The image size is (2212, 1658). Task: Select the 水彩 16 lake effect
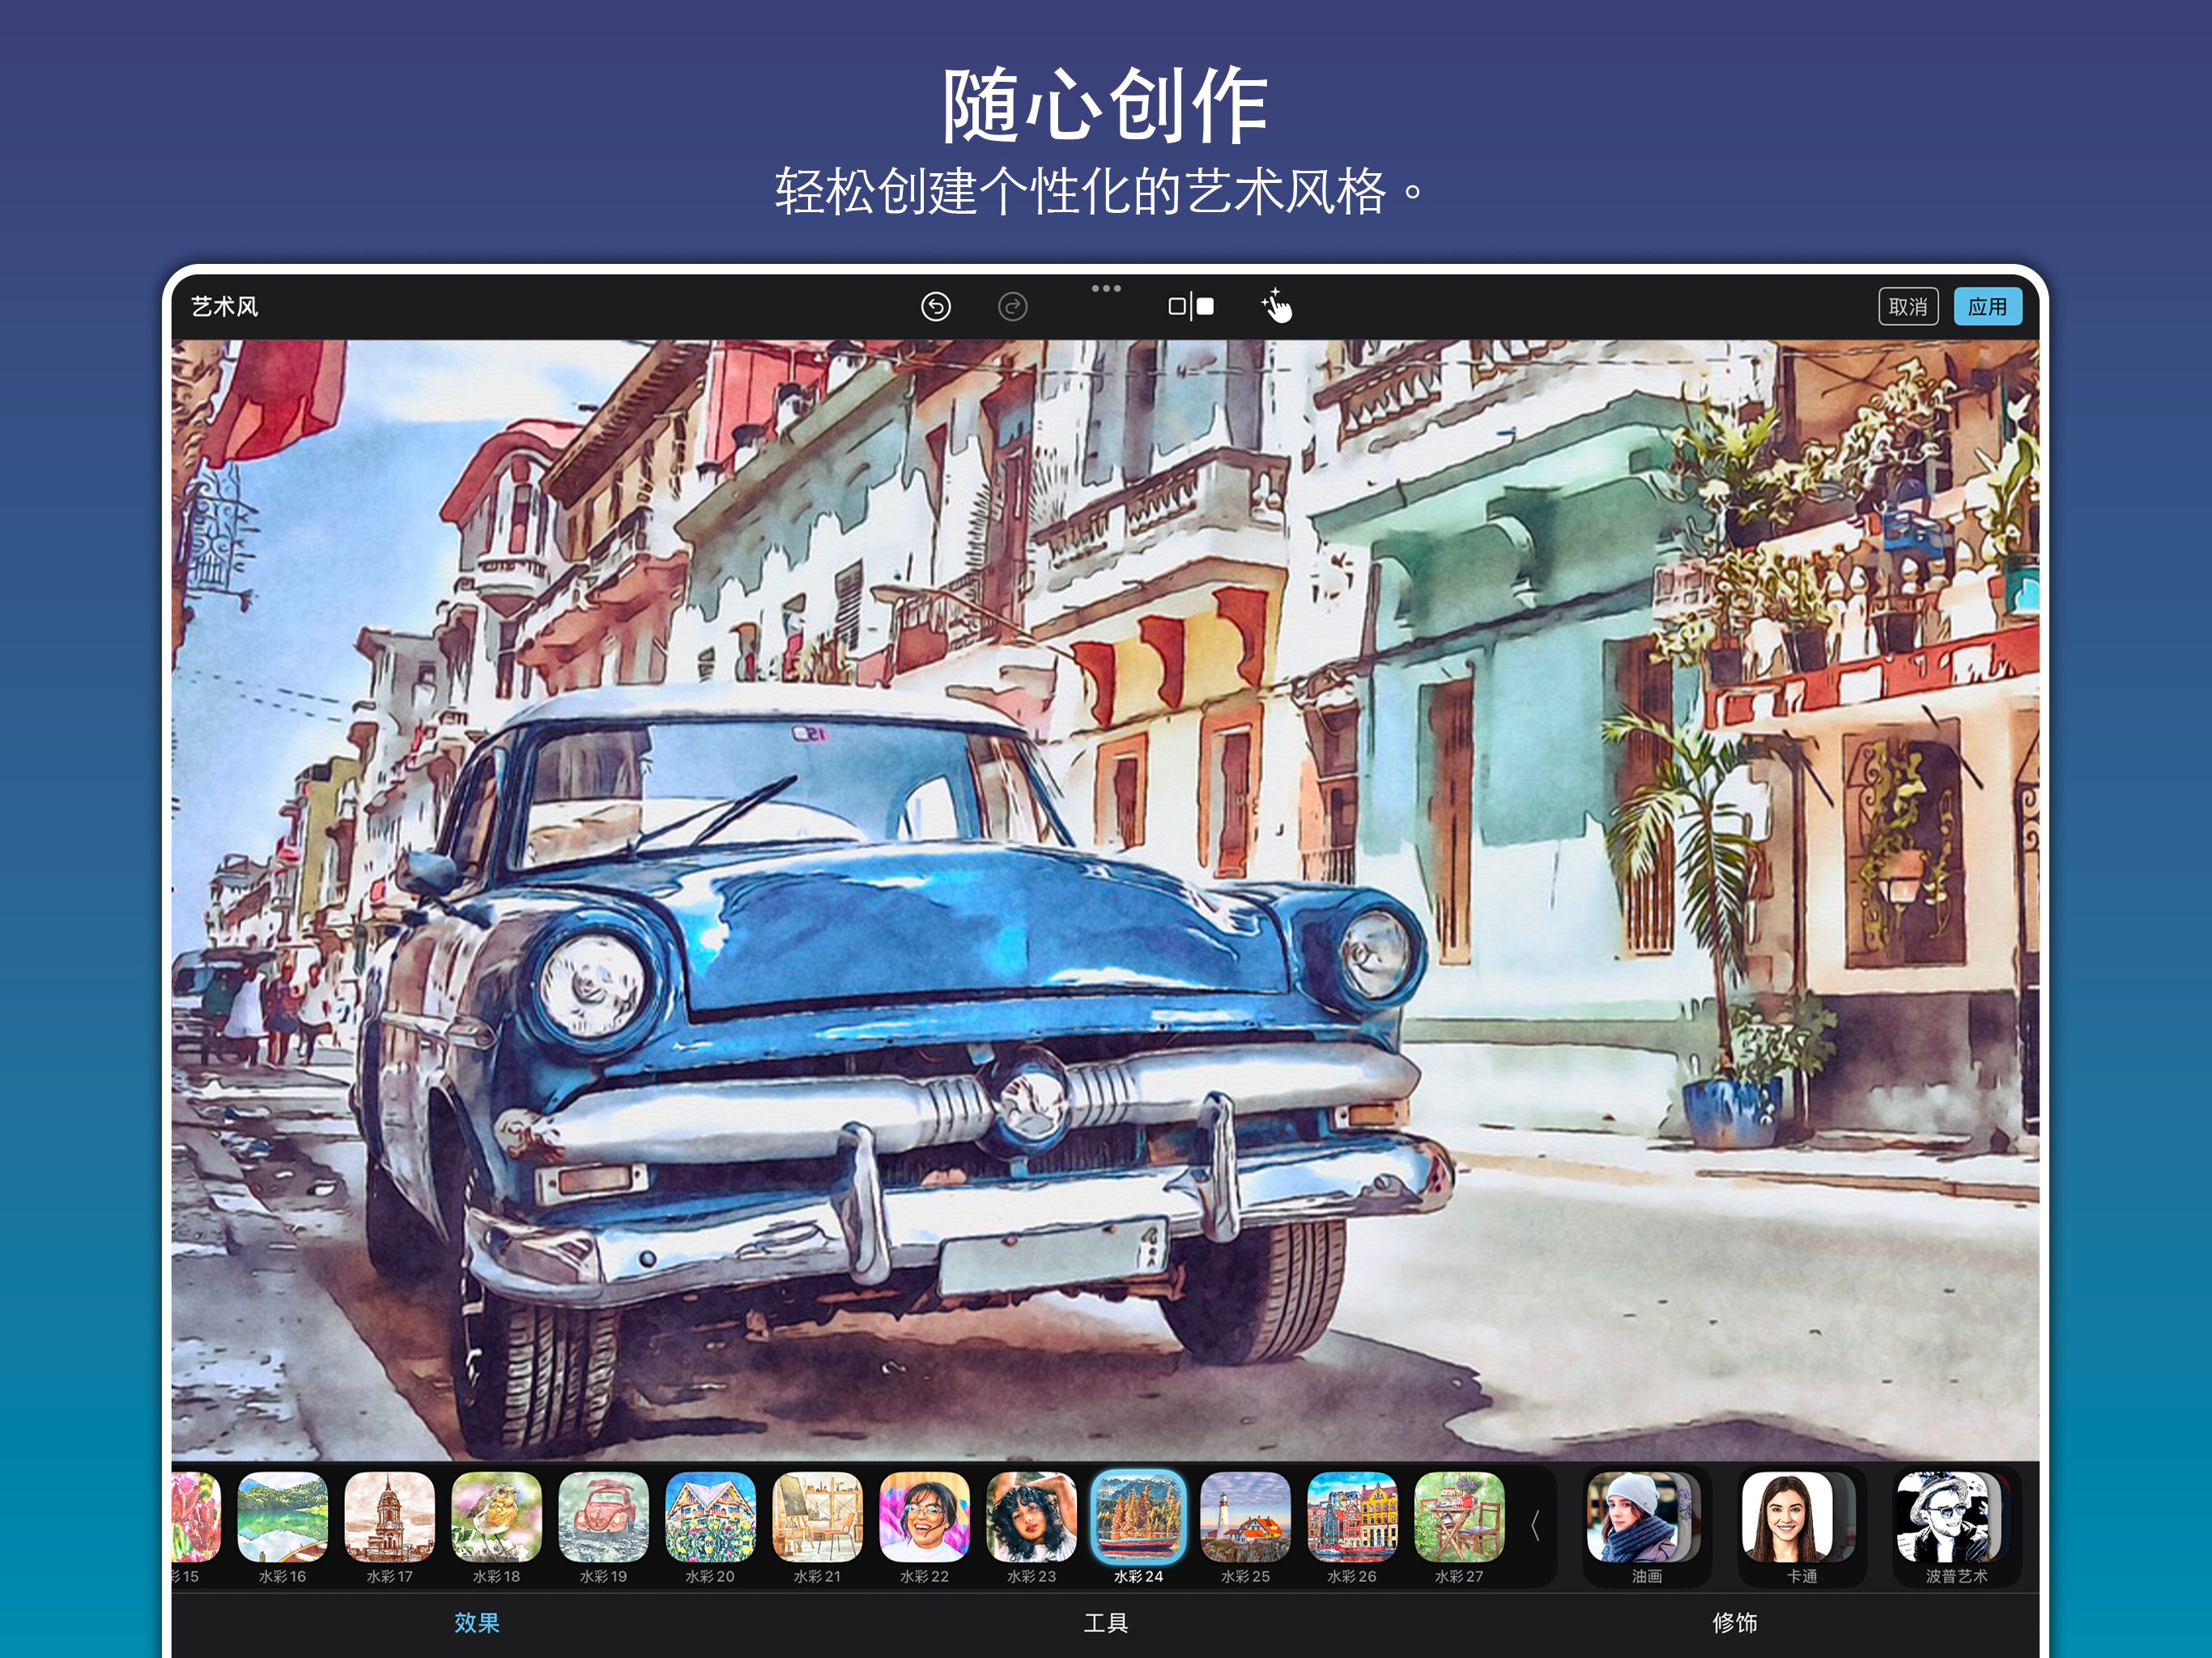282,1518
